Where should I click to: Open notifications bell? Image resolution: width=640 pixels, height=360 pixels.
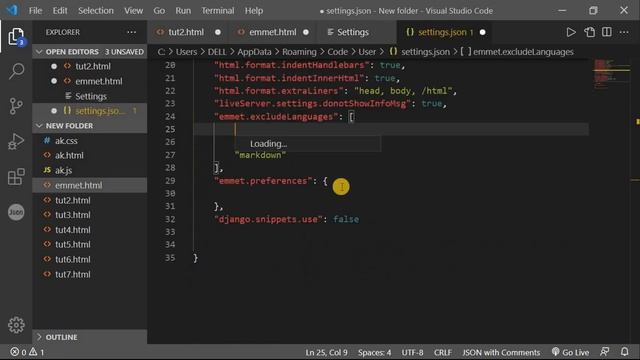tap(624, 351)
